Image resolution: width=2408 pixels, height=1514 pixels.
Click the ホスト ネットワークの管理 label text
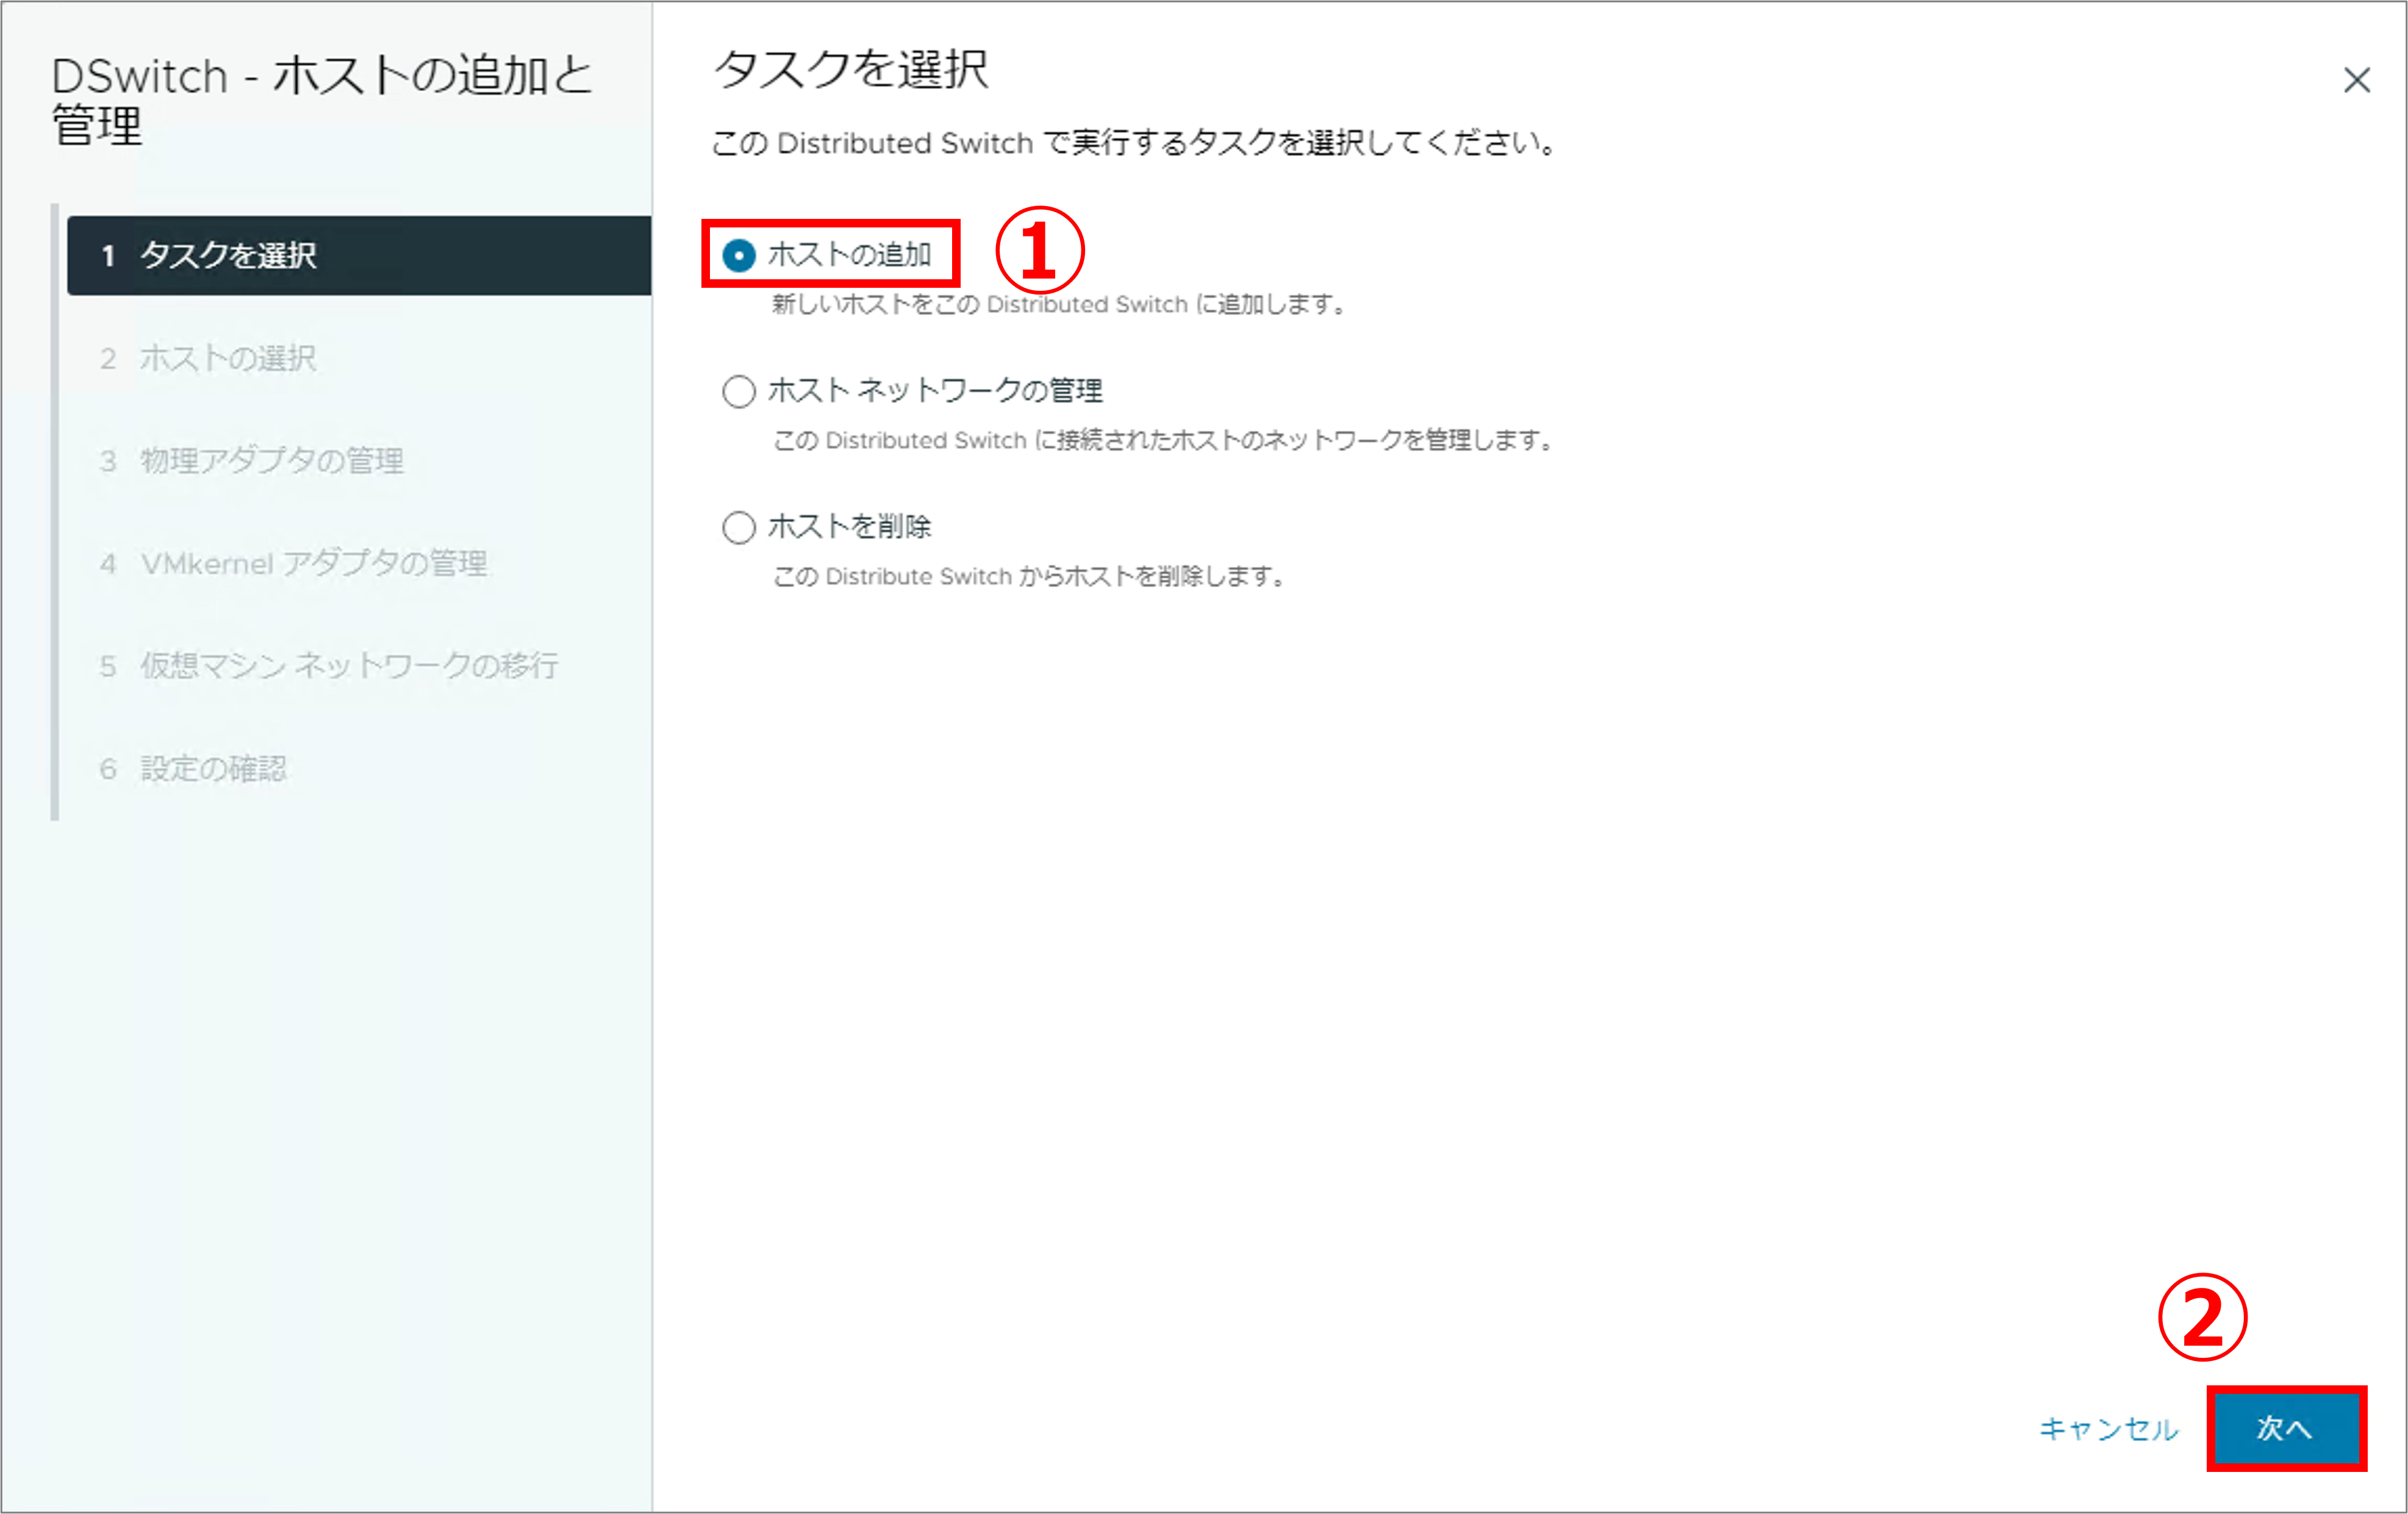(x=935, y=391)
